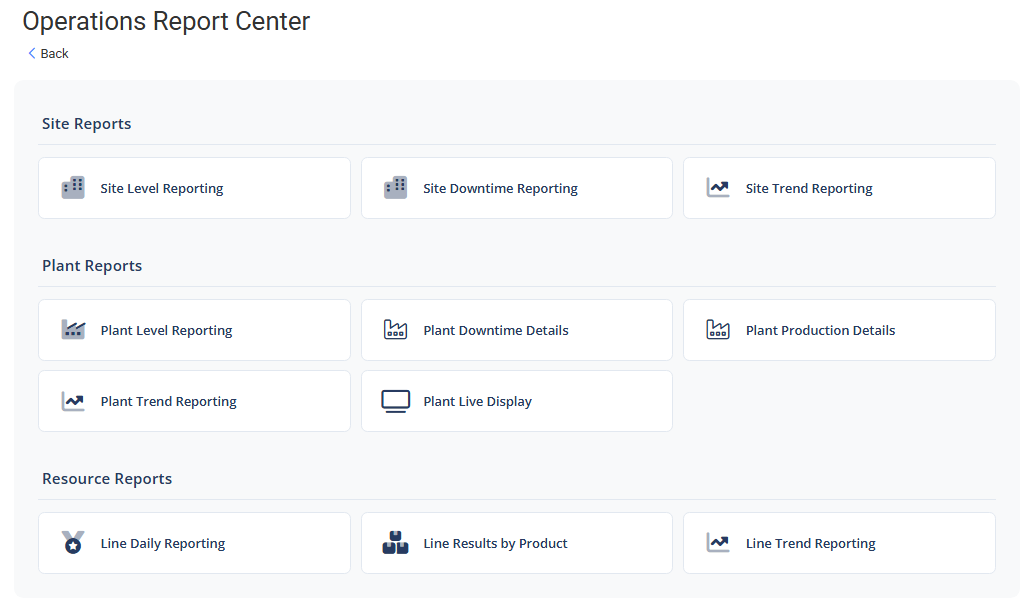Click the monitor icon for Plant Live Display
The width and height of the screenshot is (1028, 602).
click(396, 401)
